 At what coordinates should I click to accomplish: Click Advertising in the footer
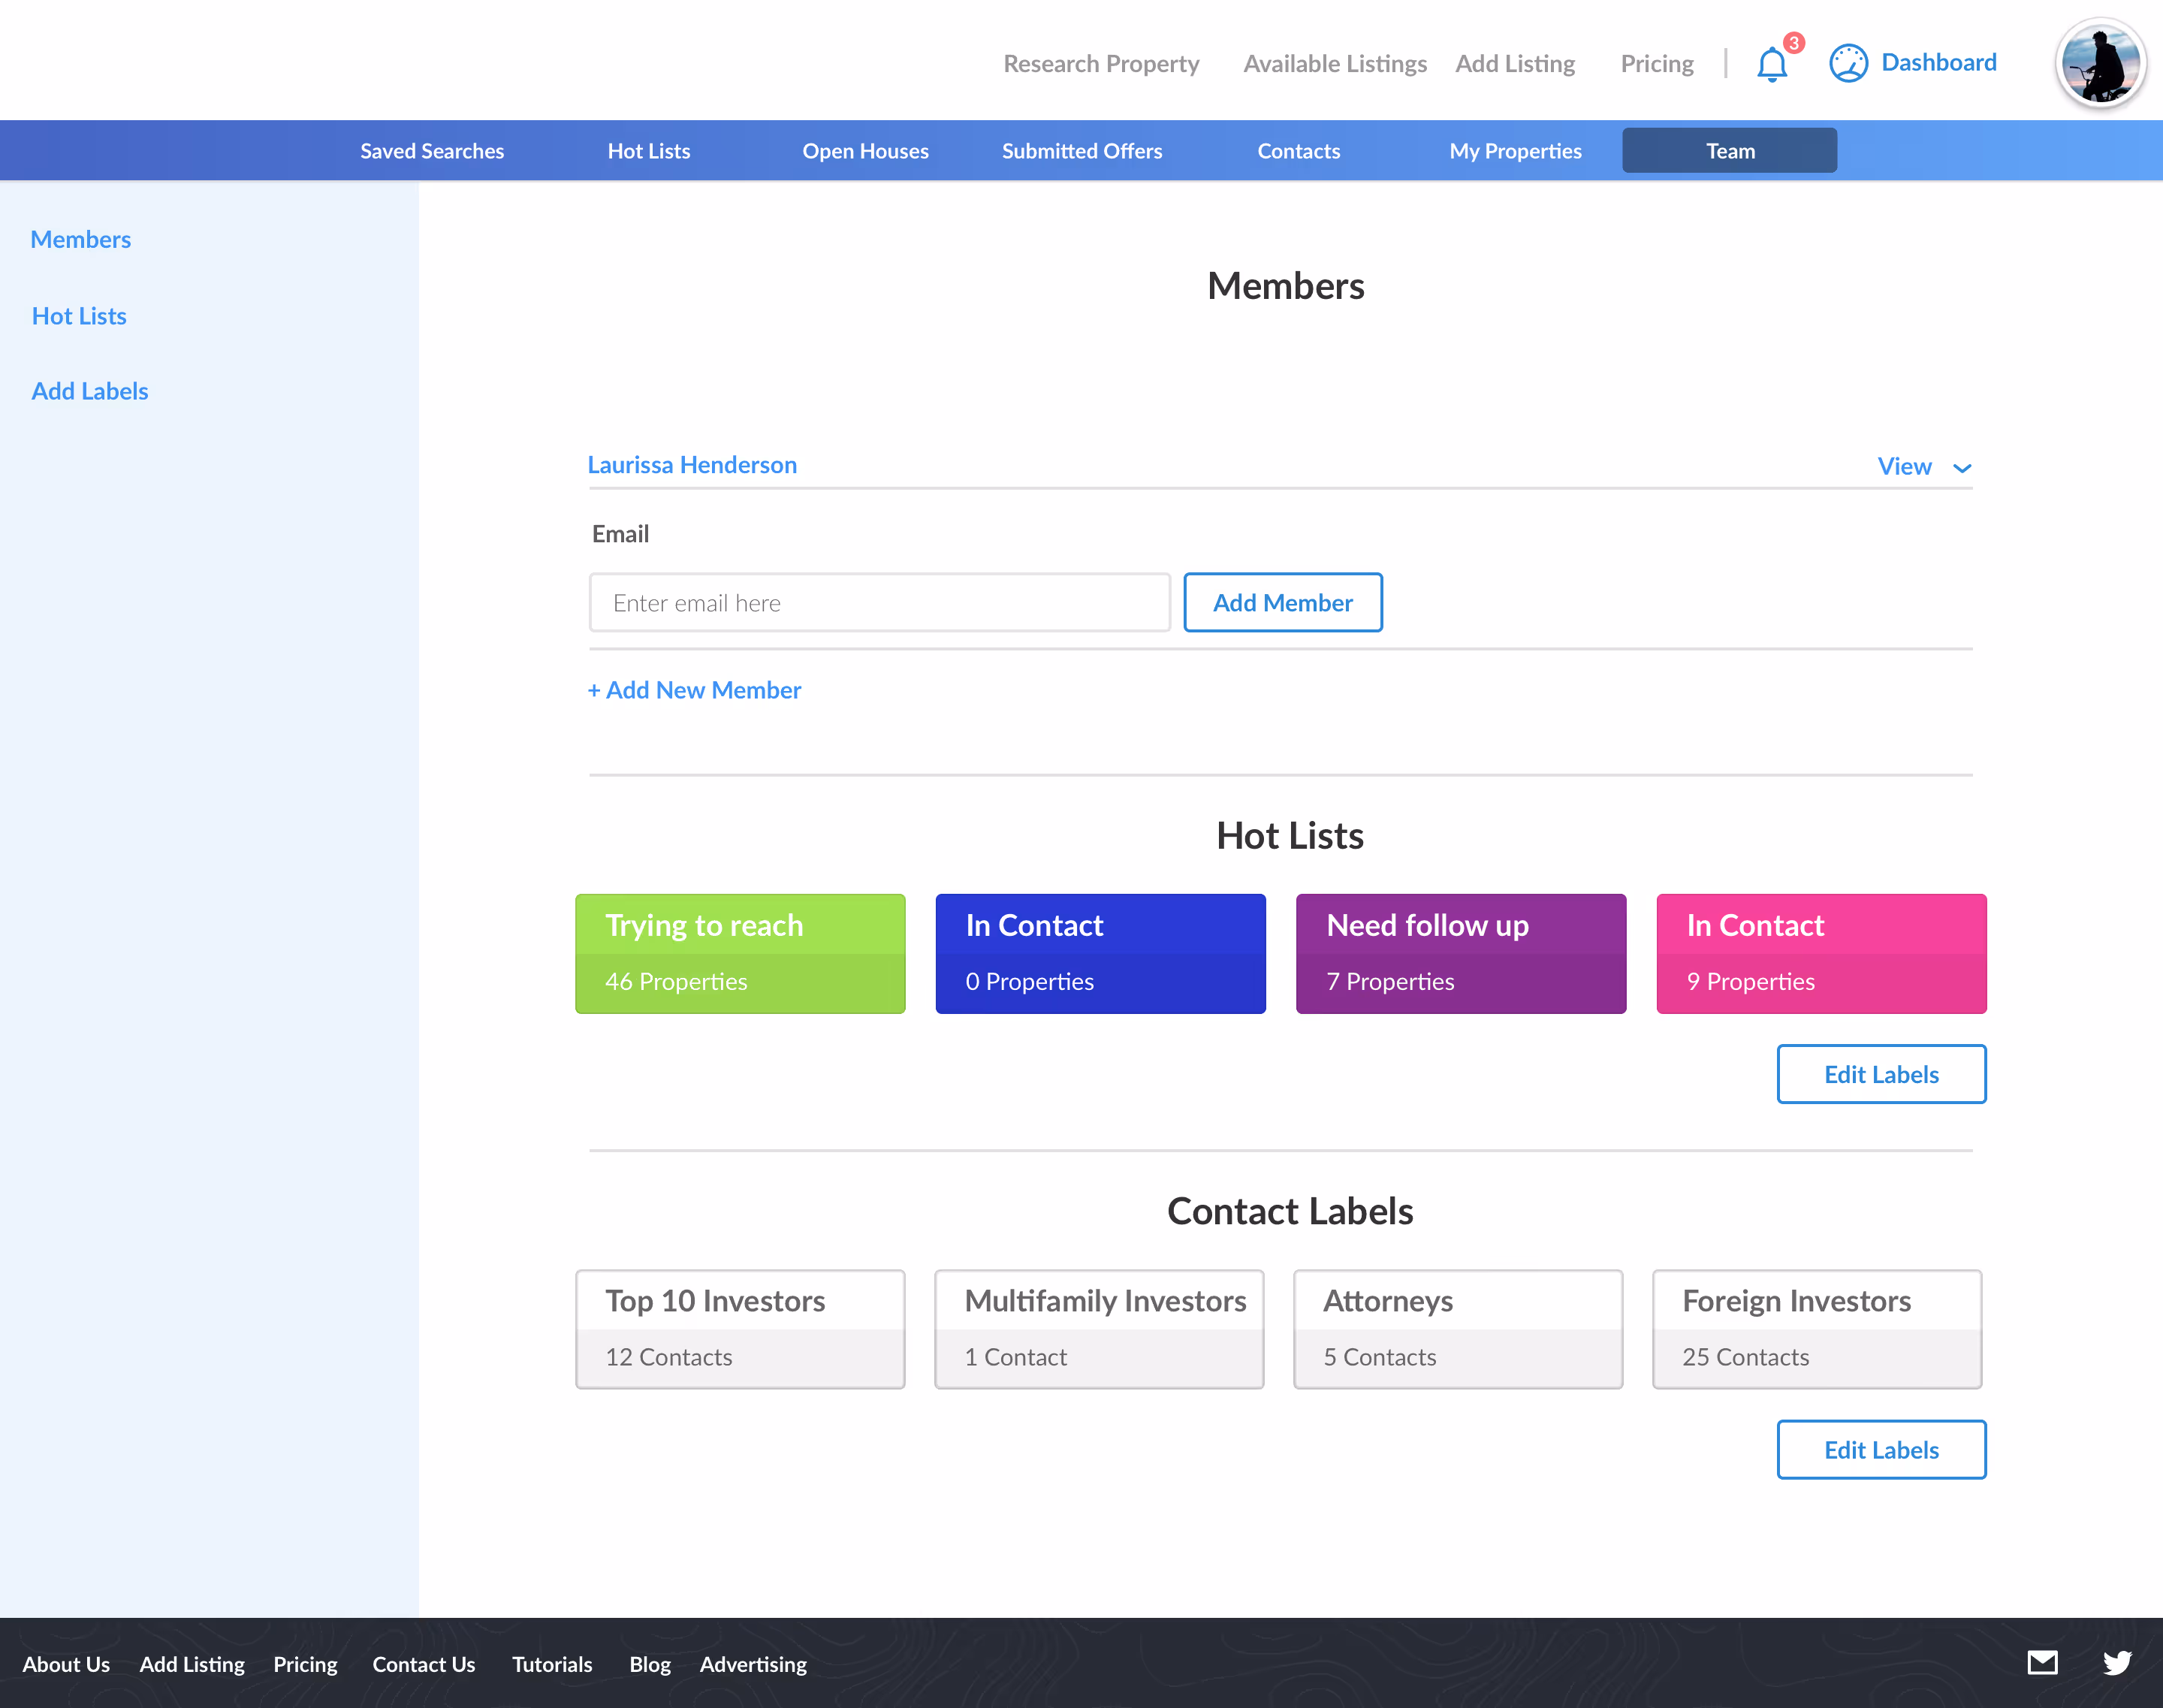tap(753, 1664)
